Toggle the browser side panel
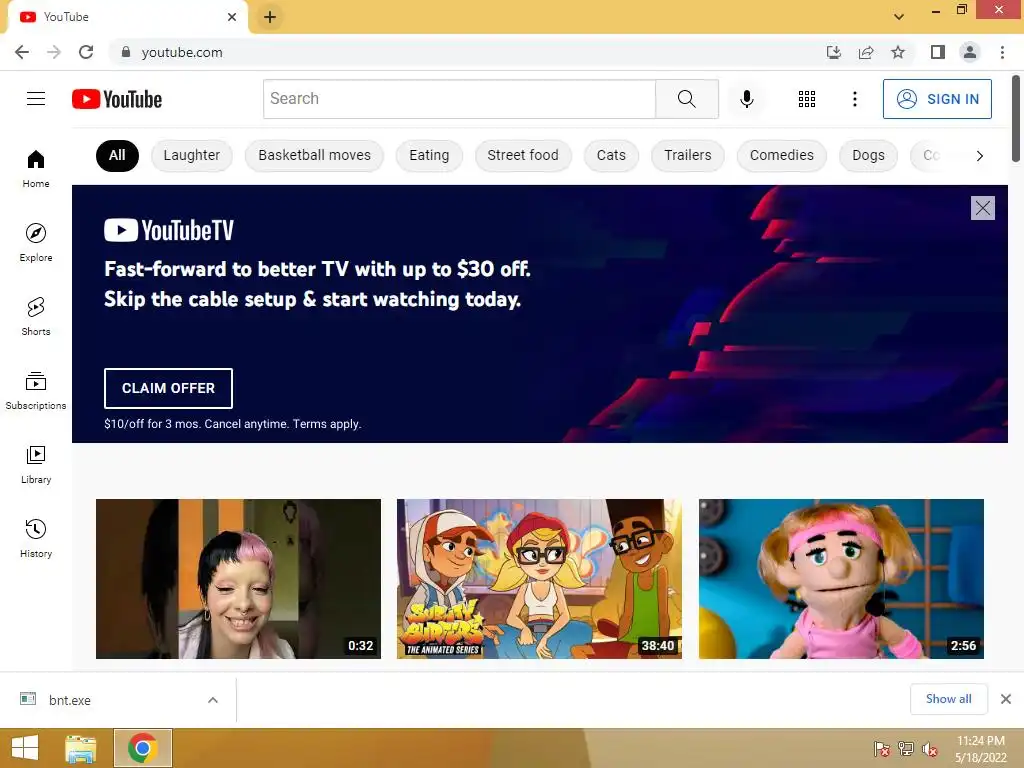The width and height of the screenshot is (1024, 768). (x=938, y=52)
